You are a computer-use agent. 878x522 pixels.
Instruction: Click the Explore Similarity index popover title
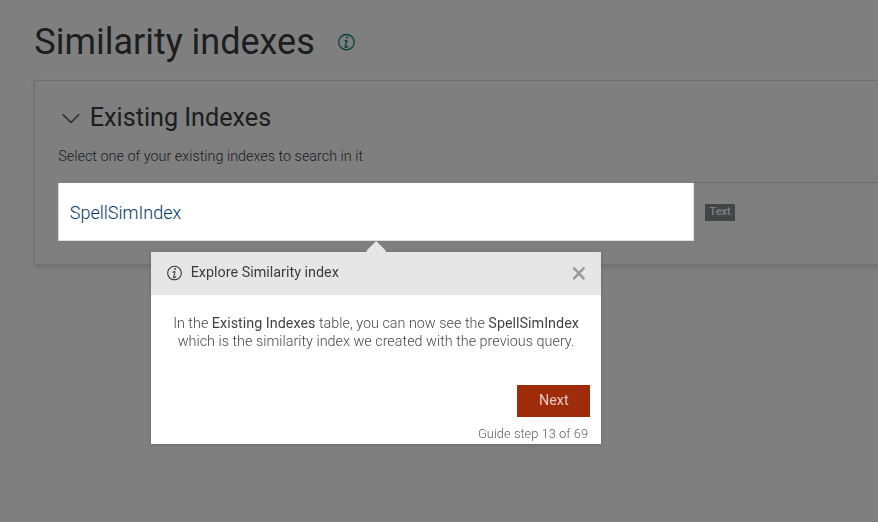coord(265,272)
